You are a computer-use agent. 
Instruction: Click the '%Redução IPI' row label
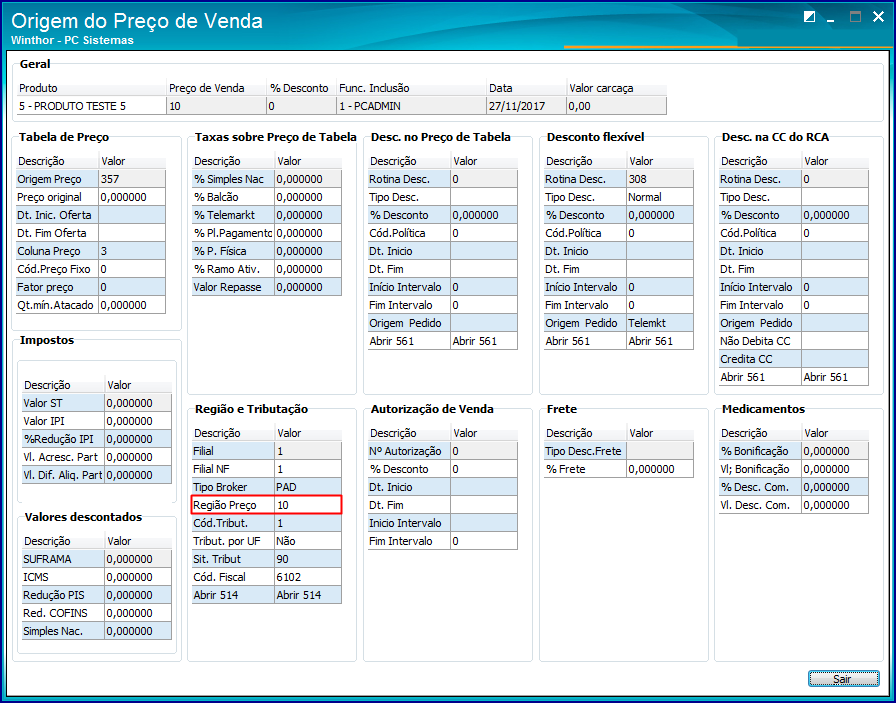click(63, 439)
